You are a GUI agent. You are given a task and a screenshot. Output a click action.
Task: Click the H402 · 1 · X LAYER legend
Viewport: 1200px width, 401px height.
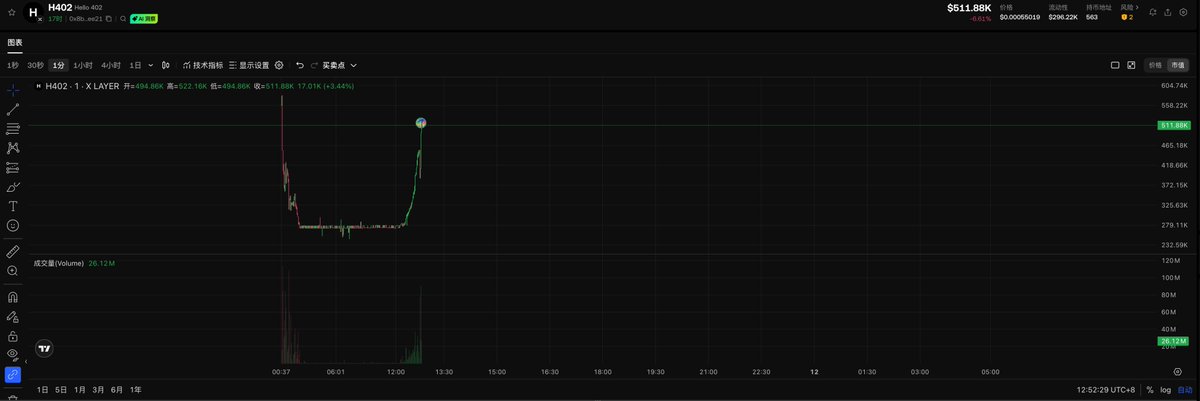click(x=84, y=86)
